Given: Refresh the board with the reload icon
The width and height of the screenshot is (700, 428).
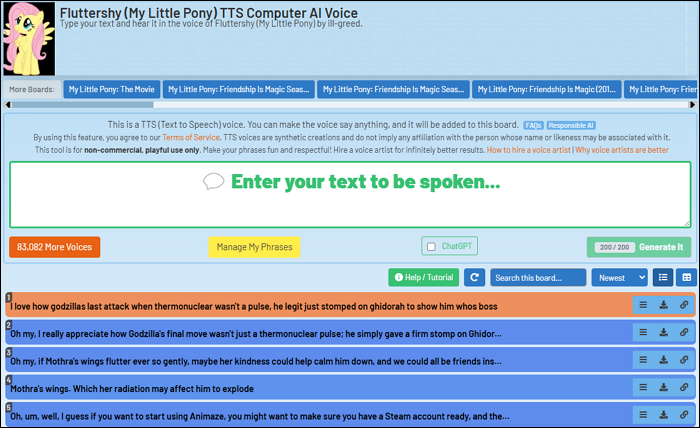Looking at the screenshot, I should coord(475,278).
